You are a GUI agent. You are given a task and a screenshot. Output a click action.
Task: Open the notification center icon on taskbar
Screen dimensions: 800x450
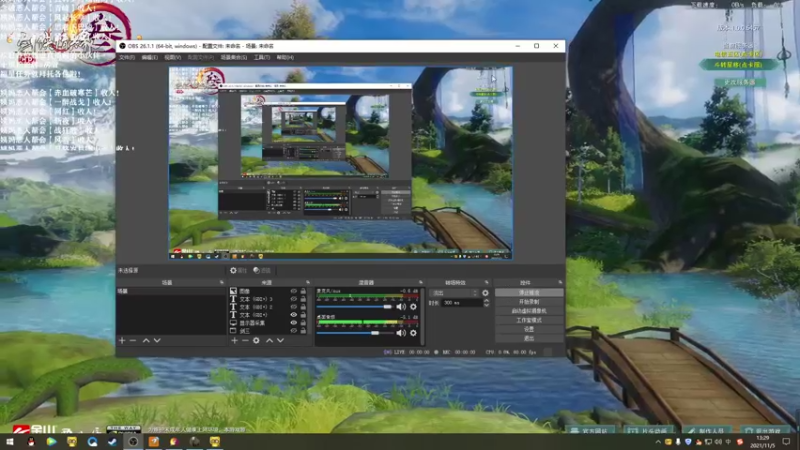[786, 441]
